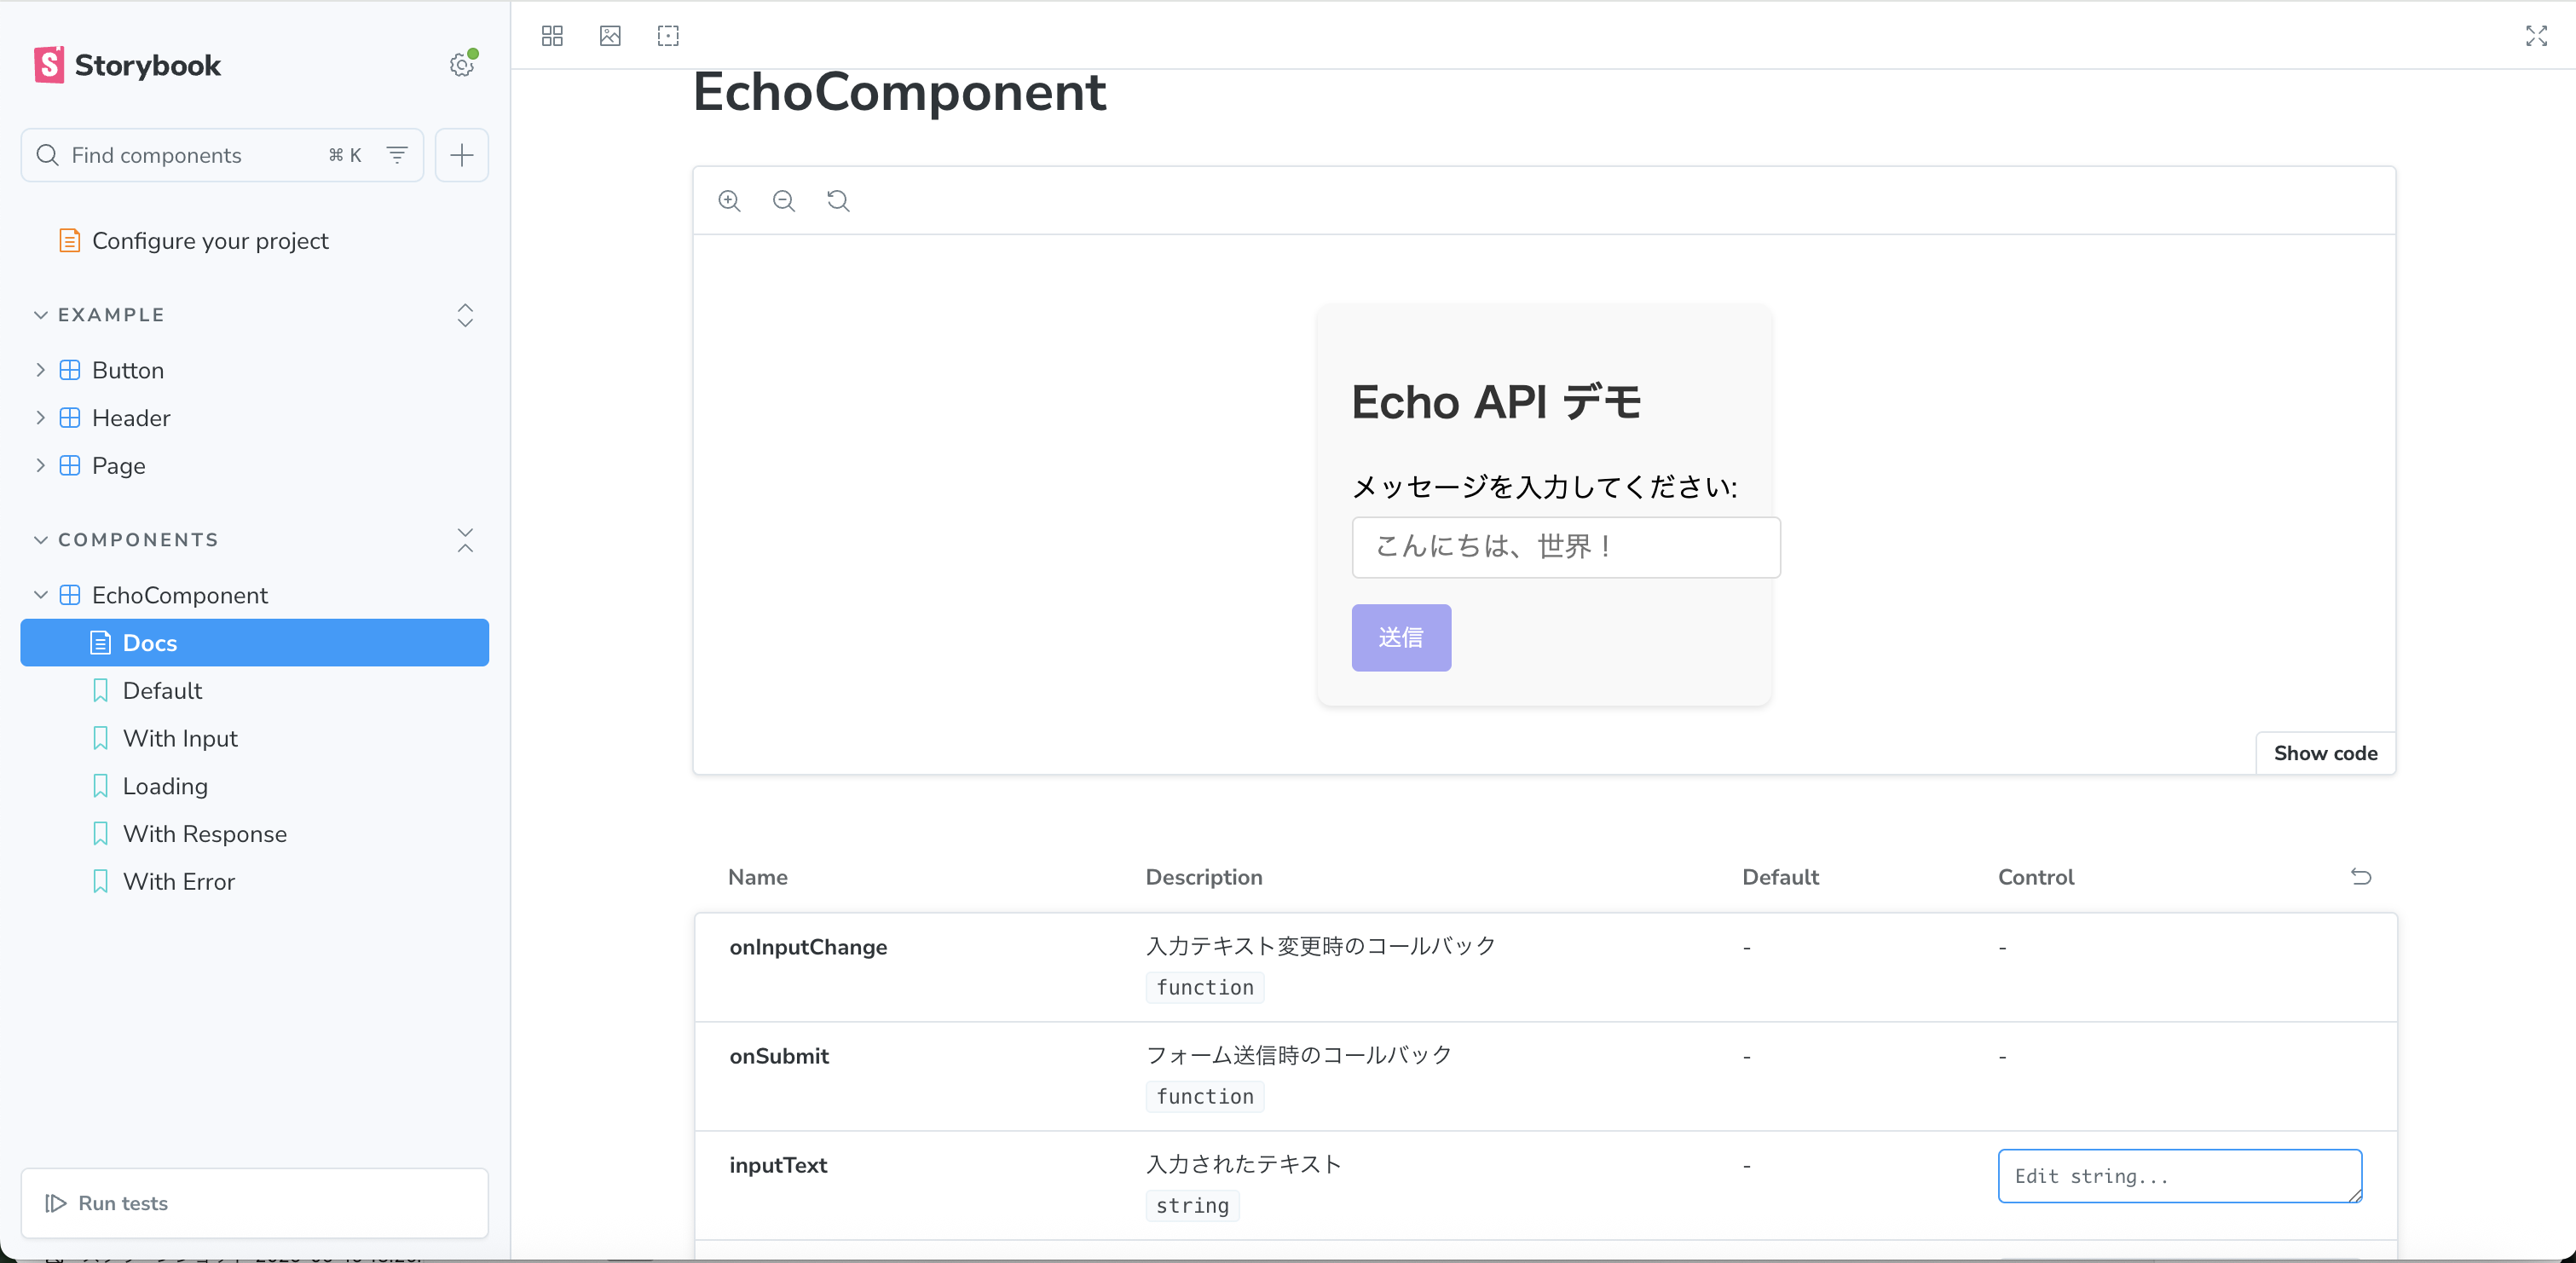Viewport: 2576px width, 1263px height.
Task: Click the plus button to create story
Action: [x=461, y=155]
